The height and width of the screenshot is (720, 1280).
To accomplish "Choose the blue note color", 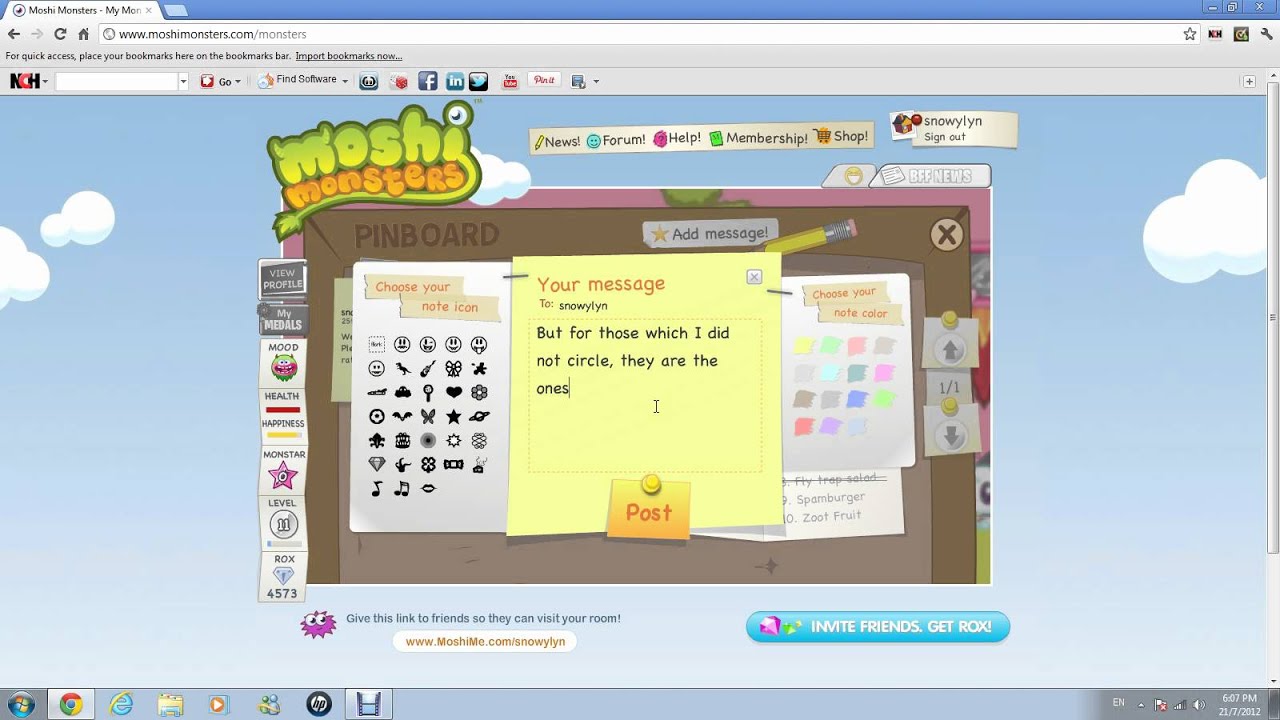I will (x=857, y=400).
